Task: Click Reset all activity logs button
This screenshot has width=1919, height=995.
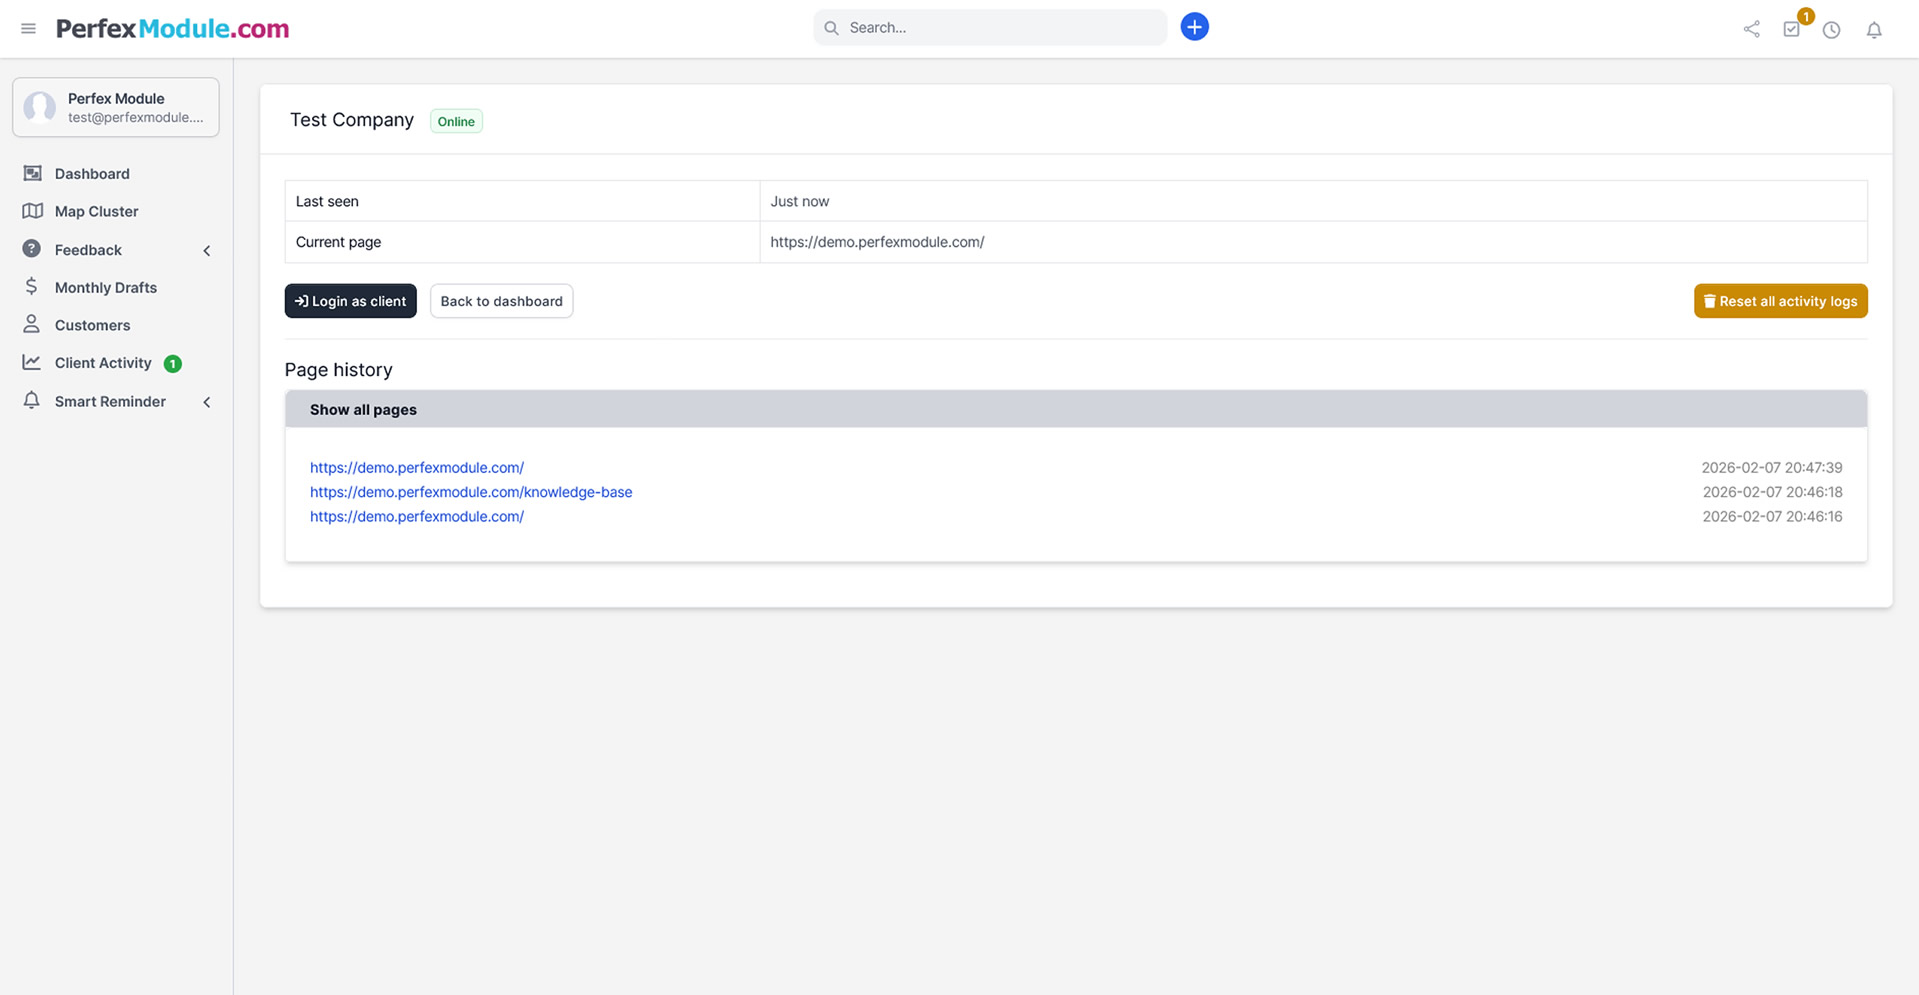Action: pos(1780,301)
